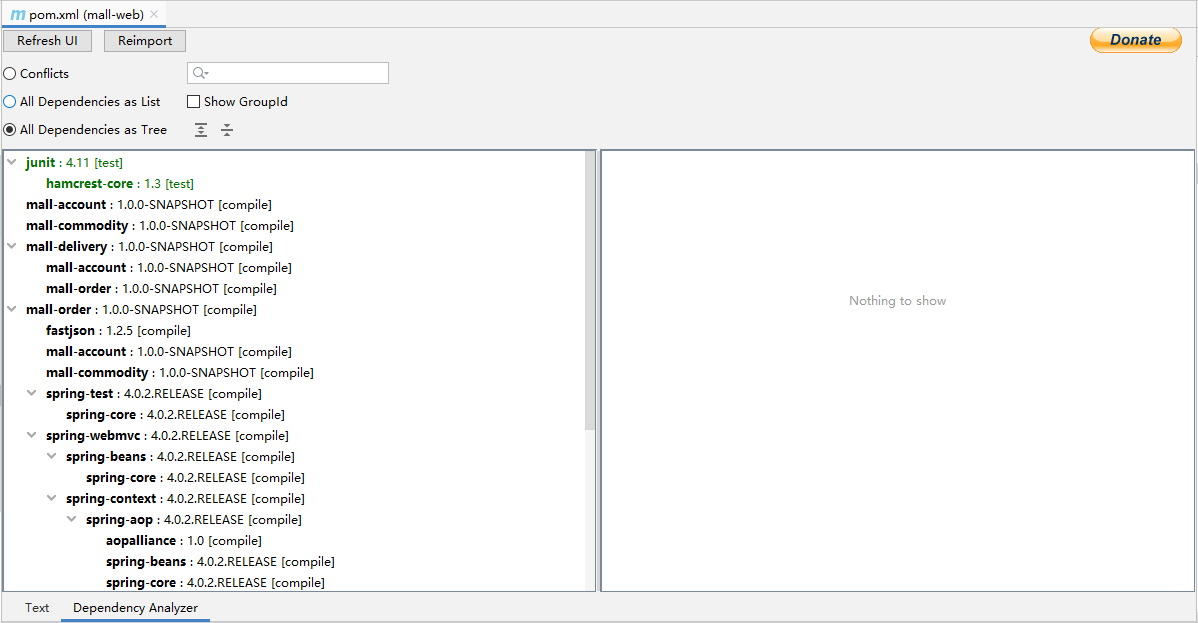Click the Reimport button

(145, 41)
